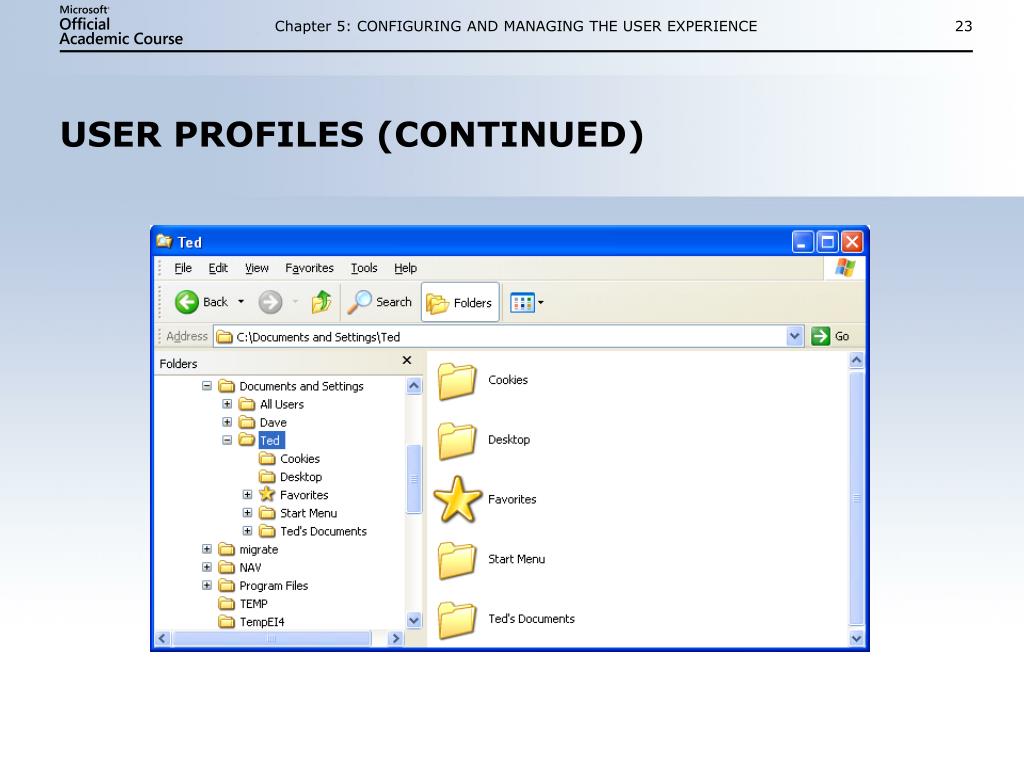Open the Views dropdown arrow
Viewport: 1024px width, 768px height.
click(x=541, y=302)
